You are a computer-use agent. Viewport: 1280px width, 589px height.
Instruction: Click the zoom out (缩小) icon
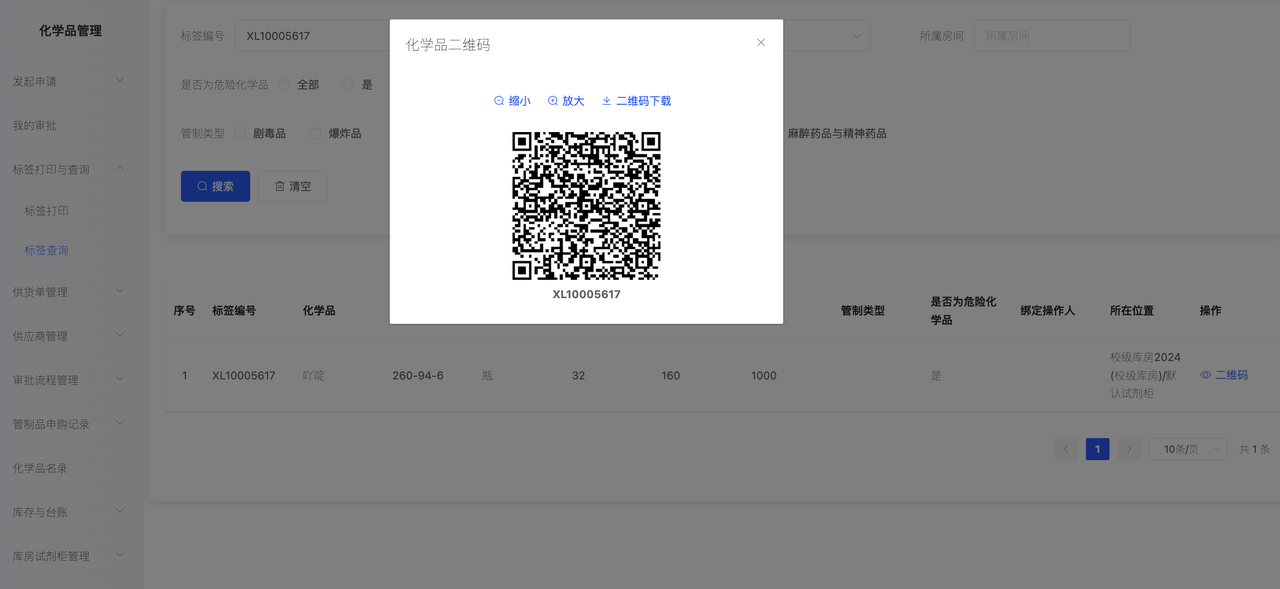point(499,101)
